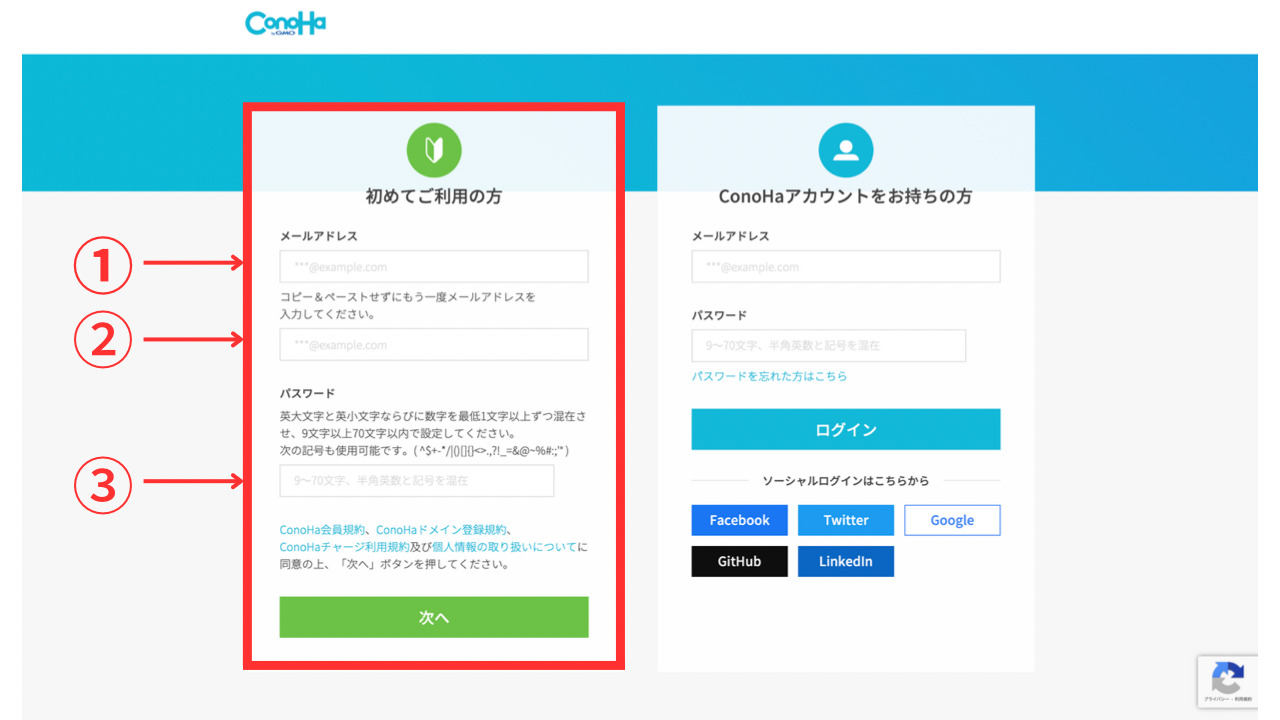Click the メールアドレス label in the new-user form

coord(319,236)
